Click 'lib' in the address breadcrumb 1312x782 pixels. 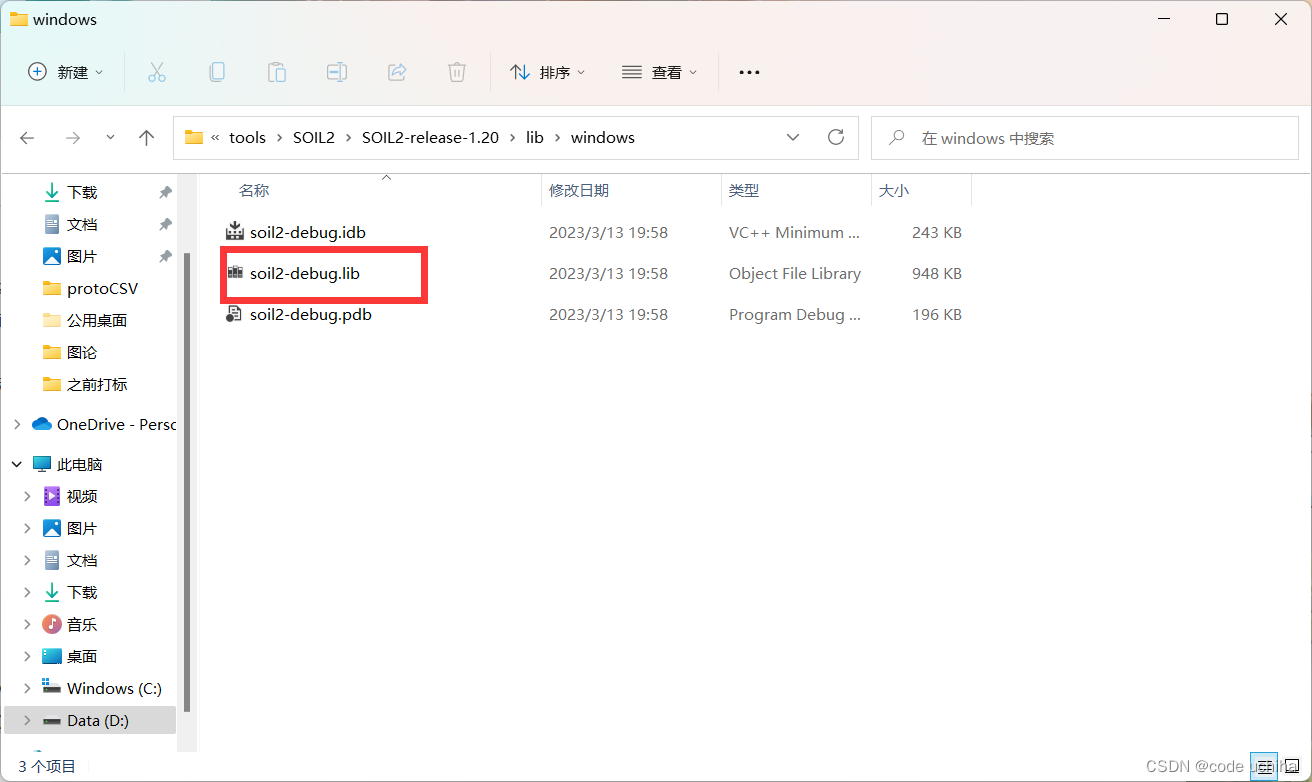click(535, 138)
